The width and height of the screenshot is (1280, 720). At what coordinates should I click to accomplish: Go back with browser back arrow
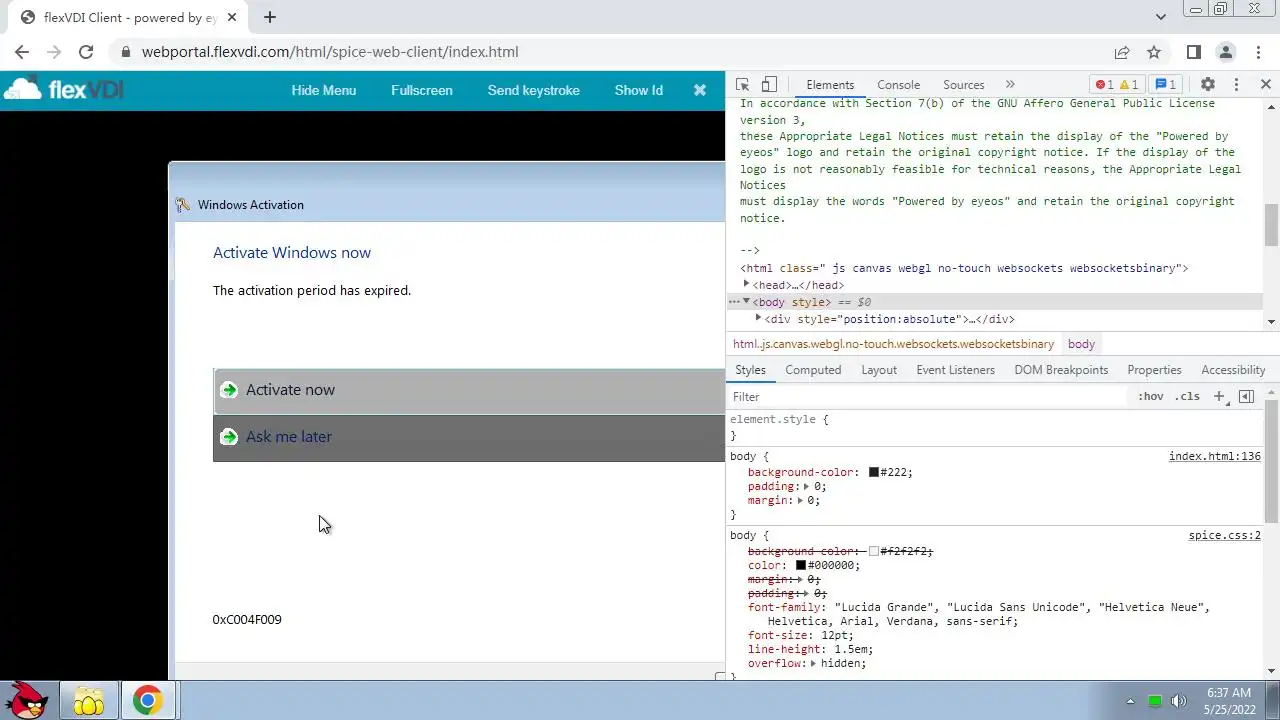click(22, 52)
